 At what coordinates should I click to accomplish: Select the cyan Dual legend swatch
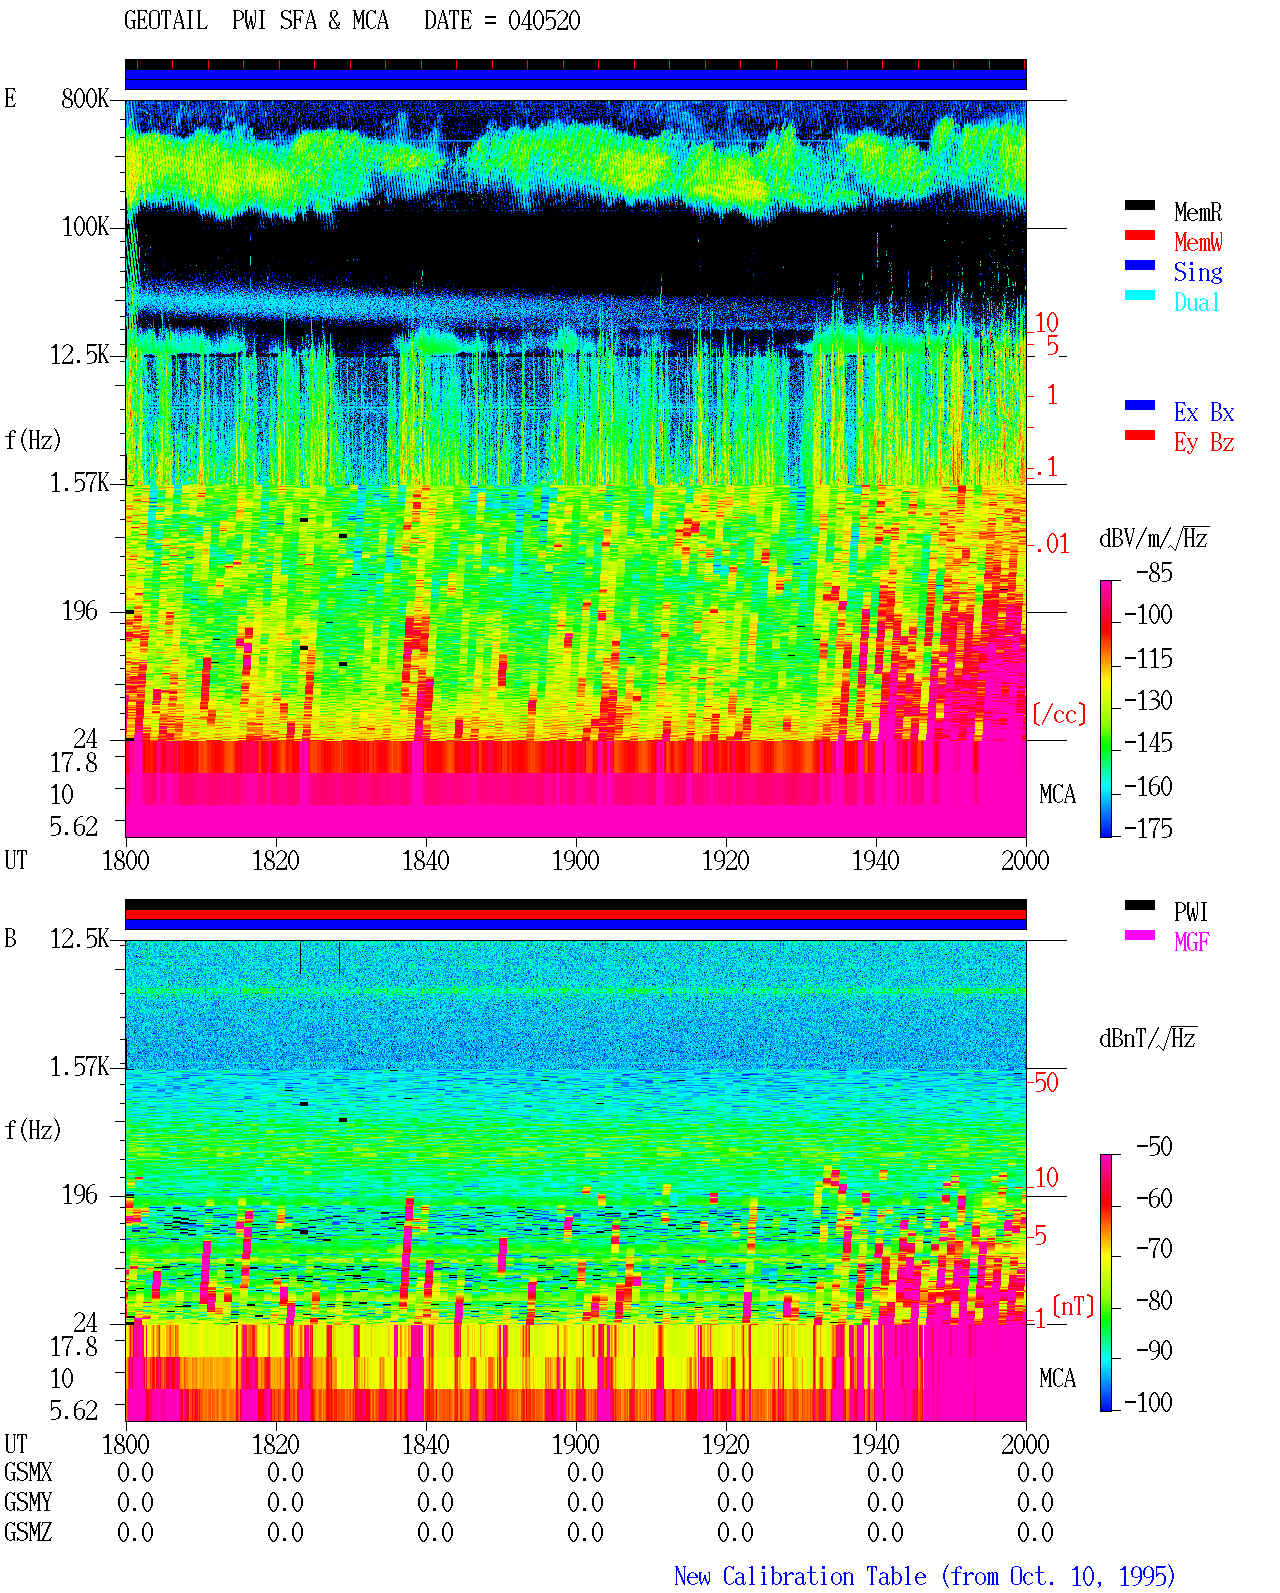pyautogui.click(x=1139, y=295)
